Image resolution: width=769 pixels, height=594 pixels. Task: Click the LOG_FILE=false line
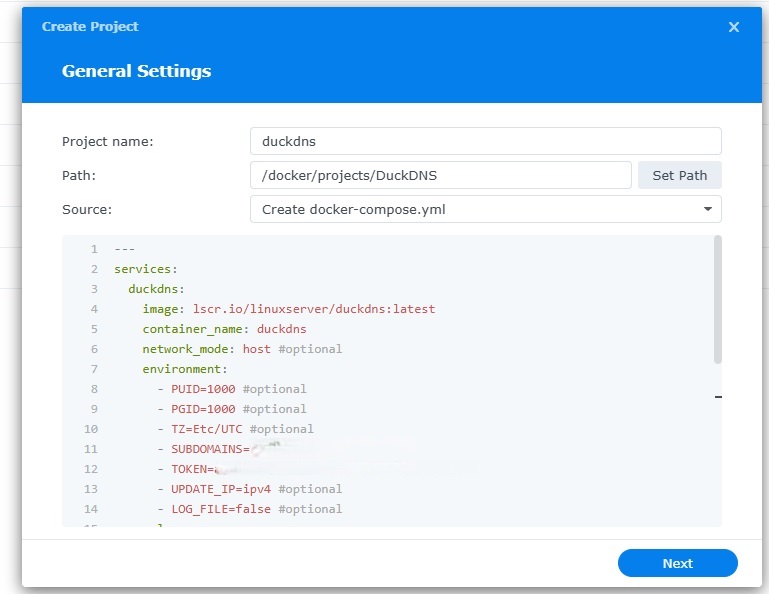pyautogui.click(x=249, y=509)
